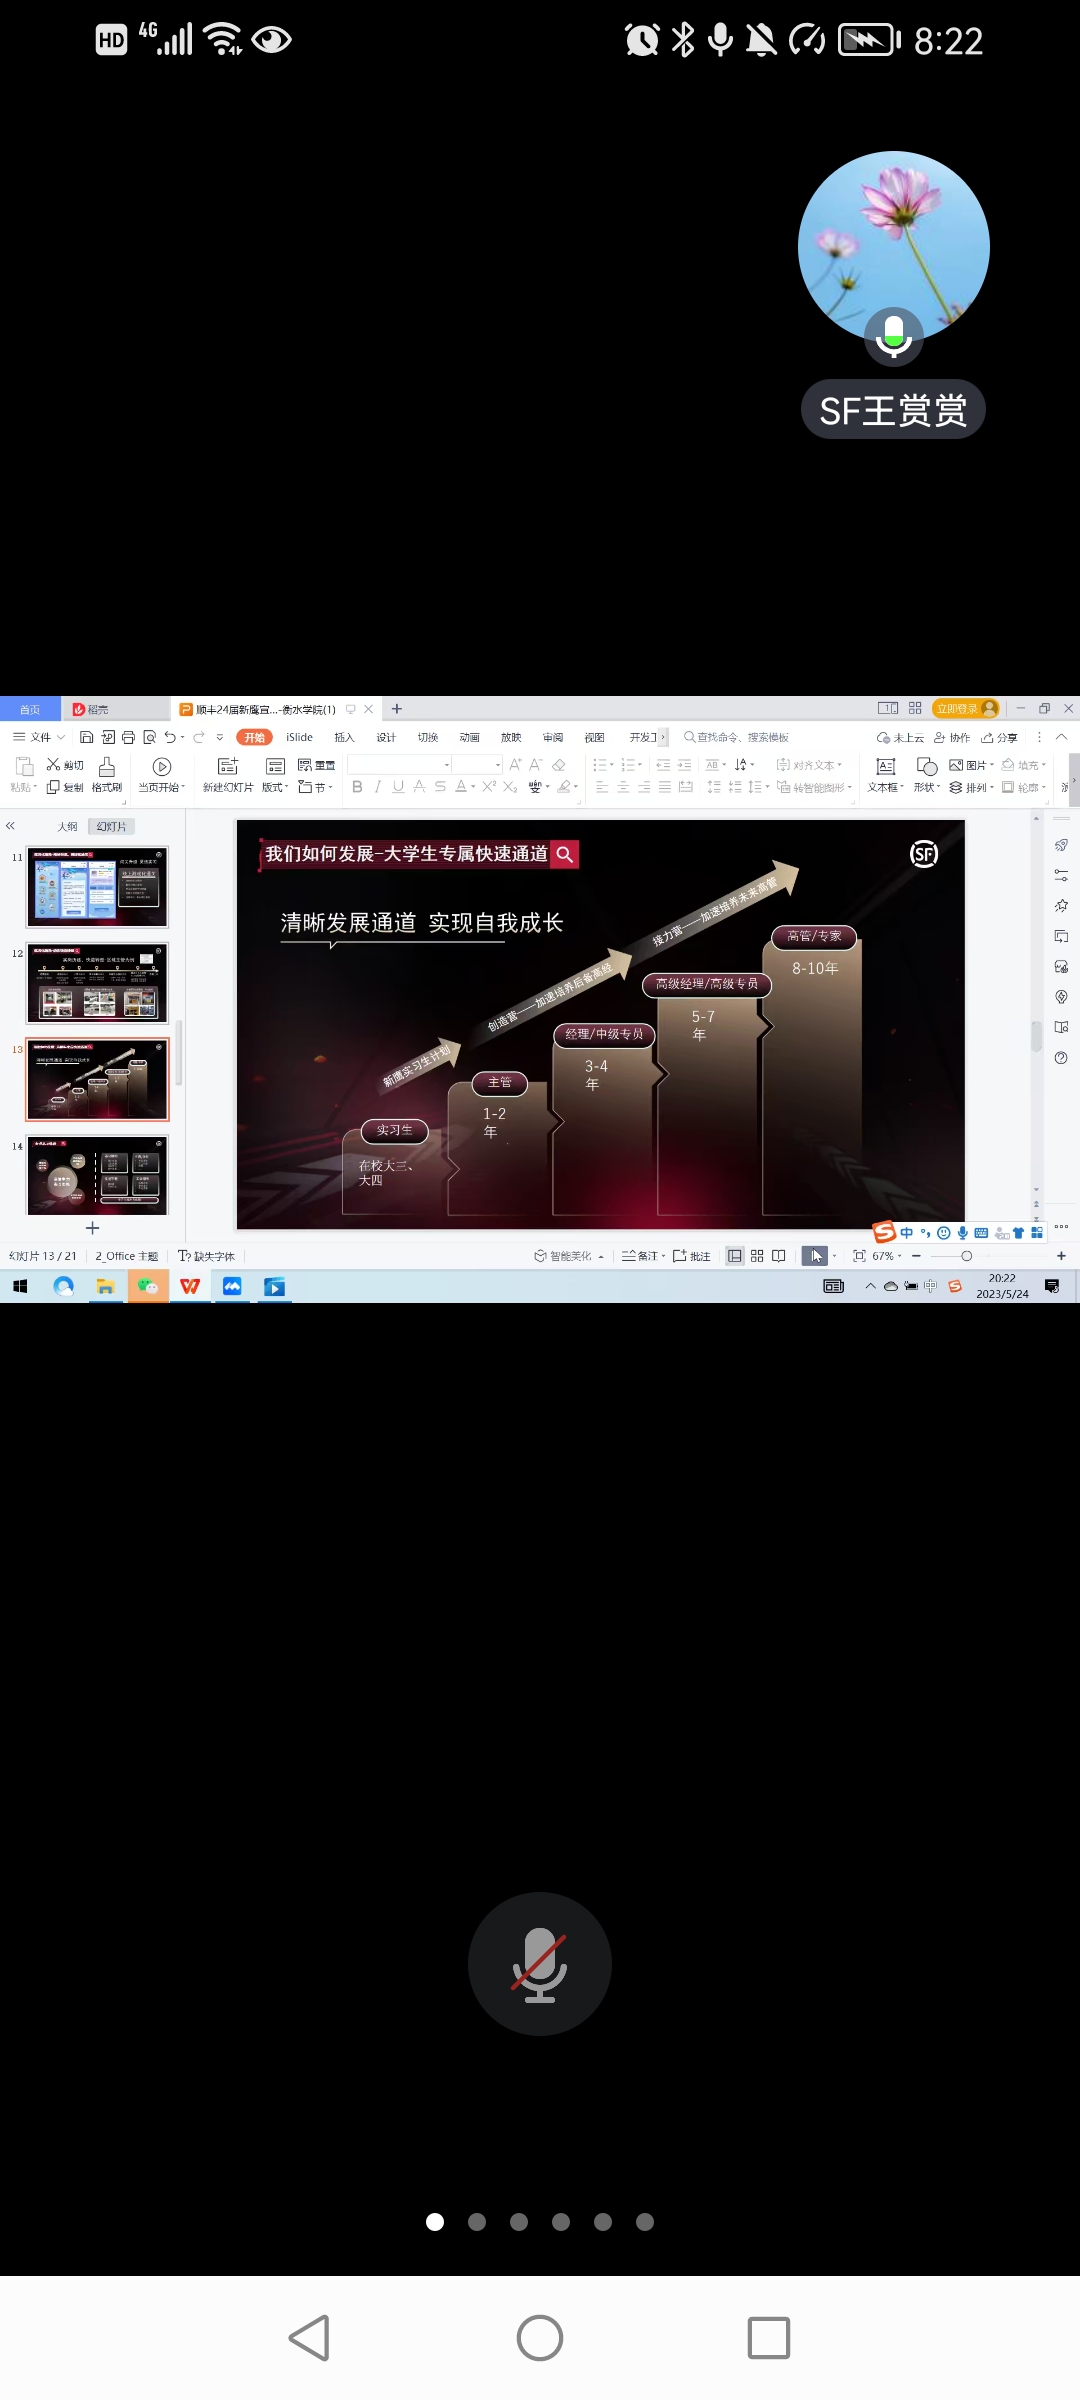Click the 查找命令 search field
The image size is (1080, 2400).
[x=737, y=737]
